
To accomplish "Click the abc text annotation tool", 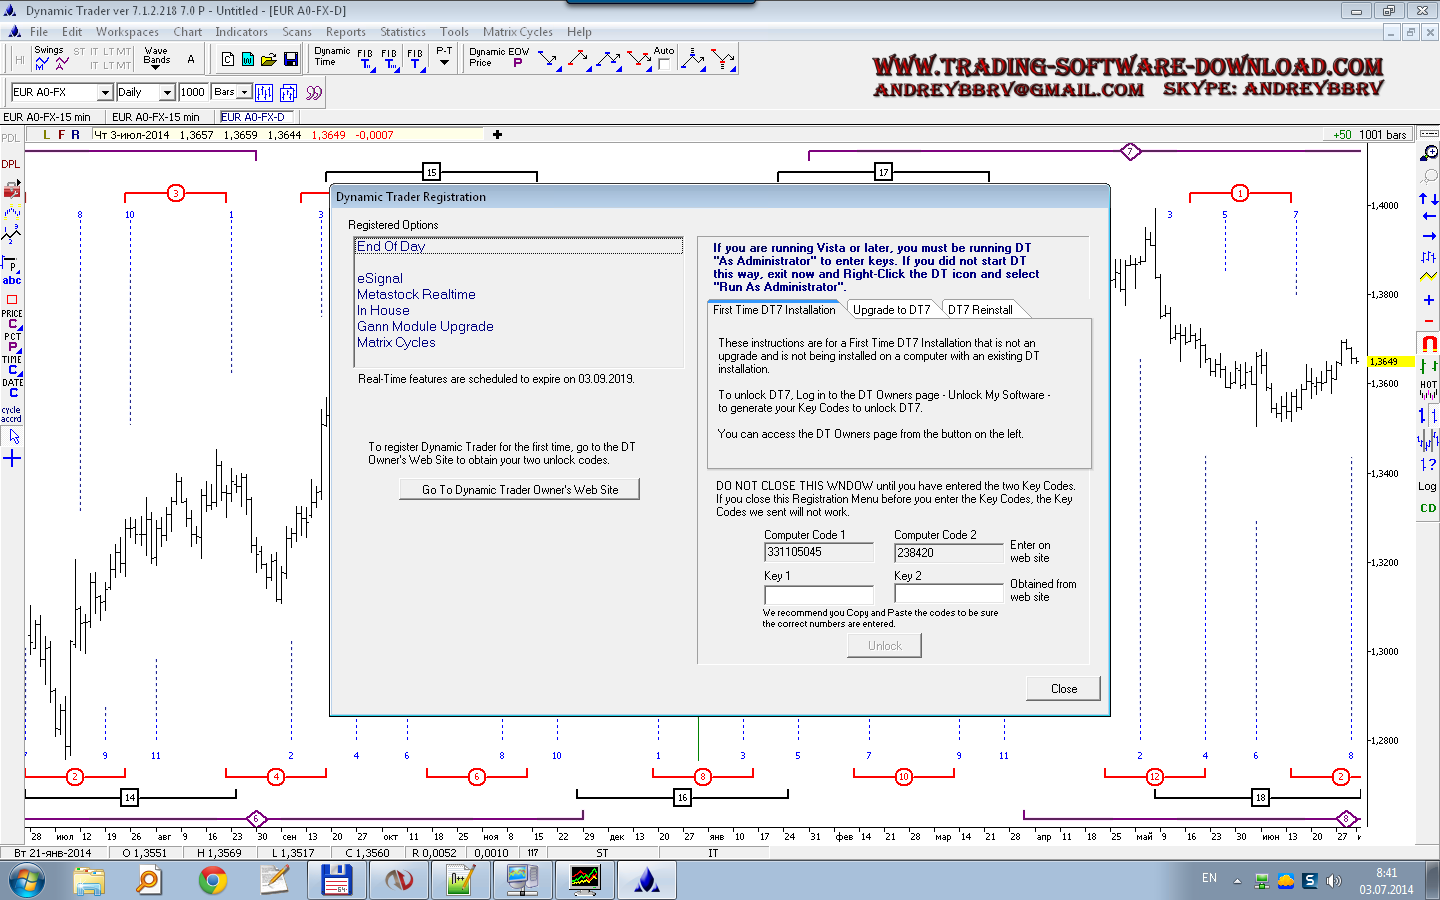I will [x=12, y=281].
